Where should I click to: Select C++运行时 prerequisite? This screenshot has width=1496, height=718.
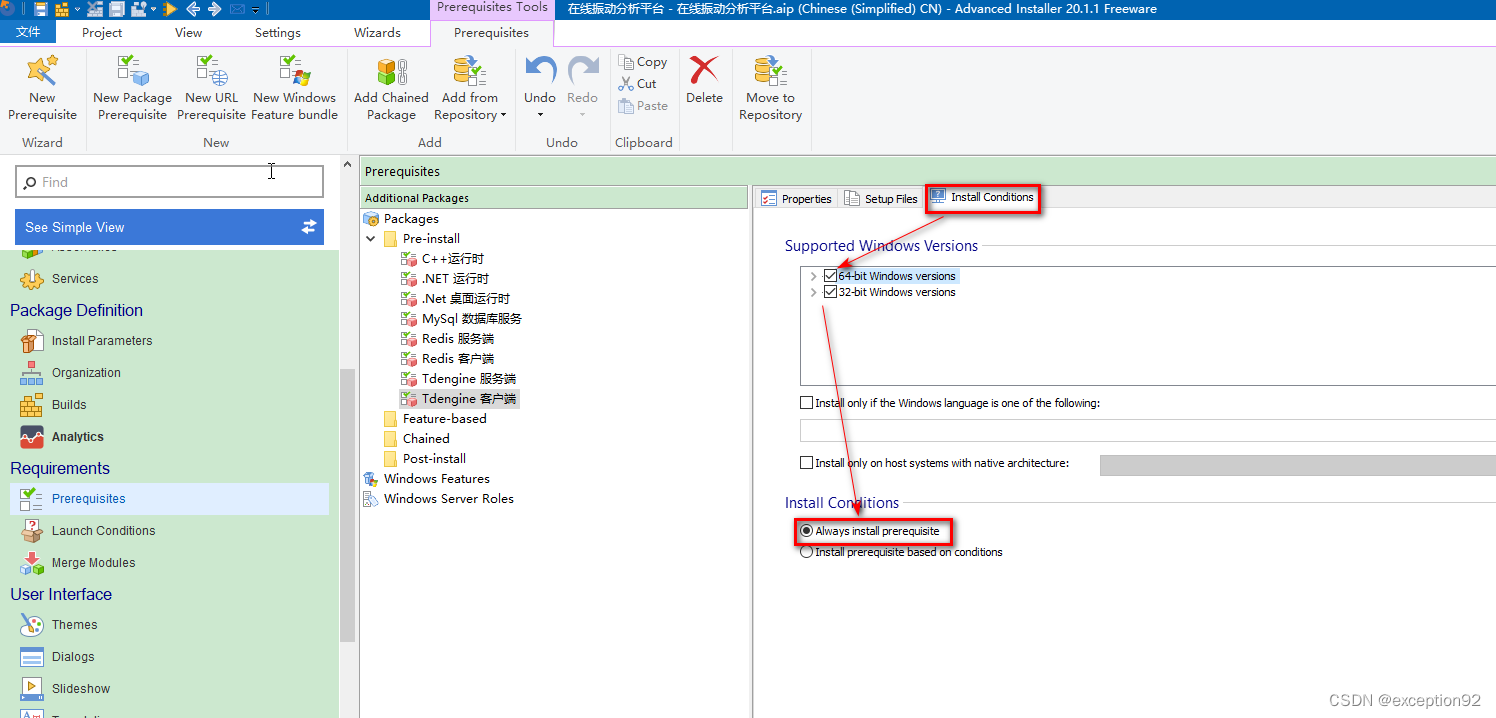453,259
